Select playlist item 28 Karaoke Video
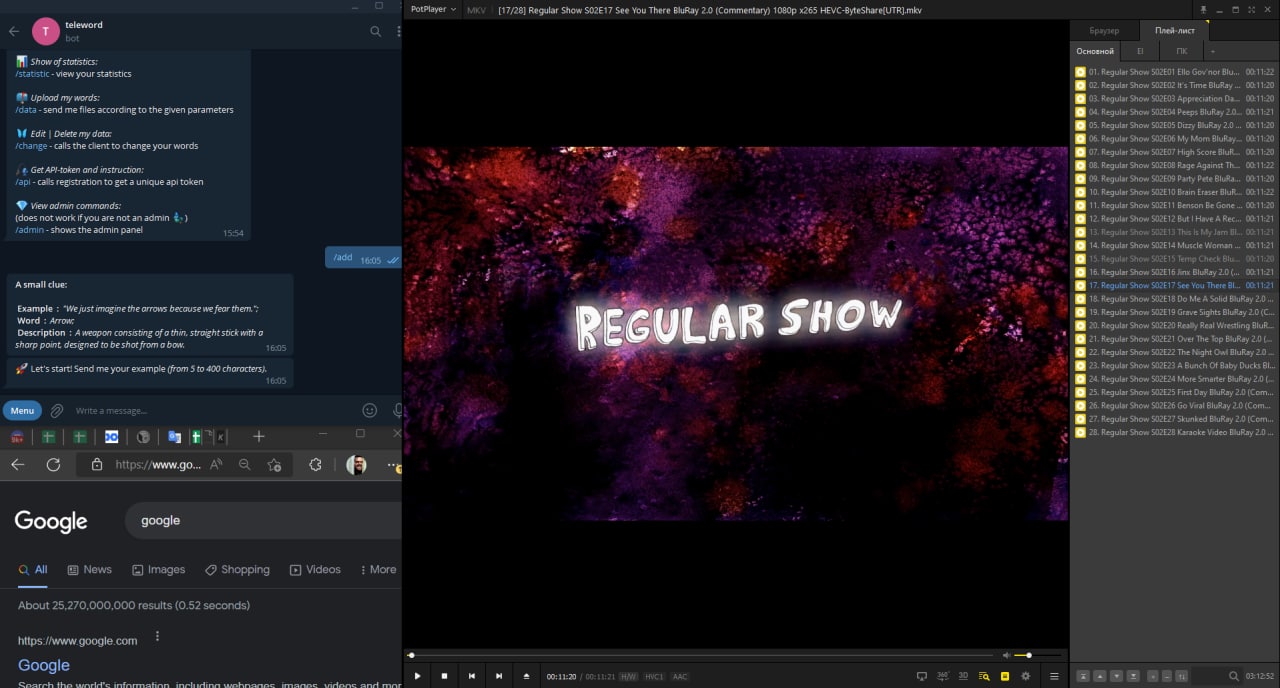1280x688 pixels. pos(1174,432)
